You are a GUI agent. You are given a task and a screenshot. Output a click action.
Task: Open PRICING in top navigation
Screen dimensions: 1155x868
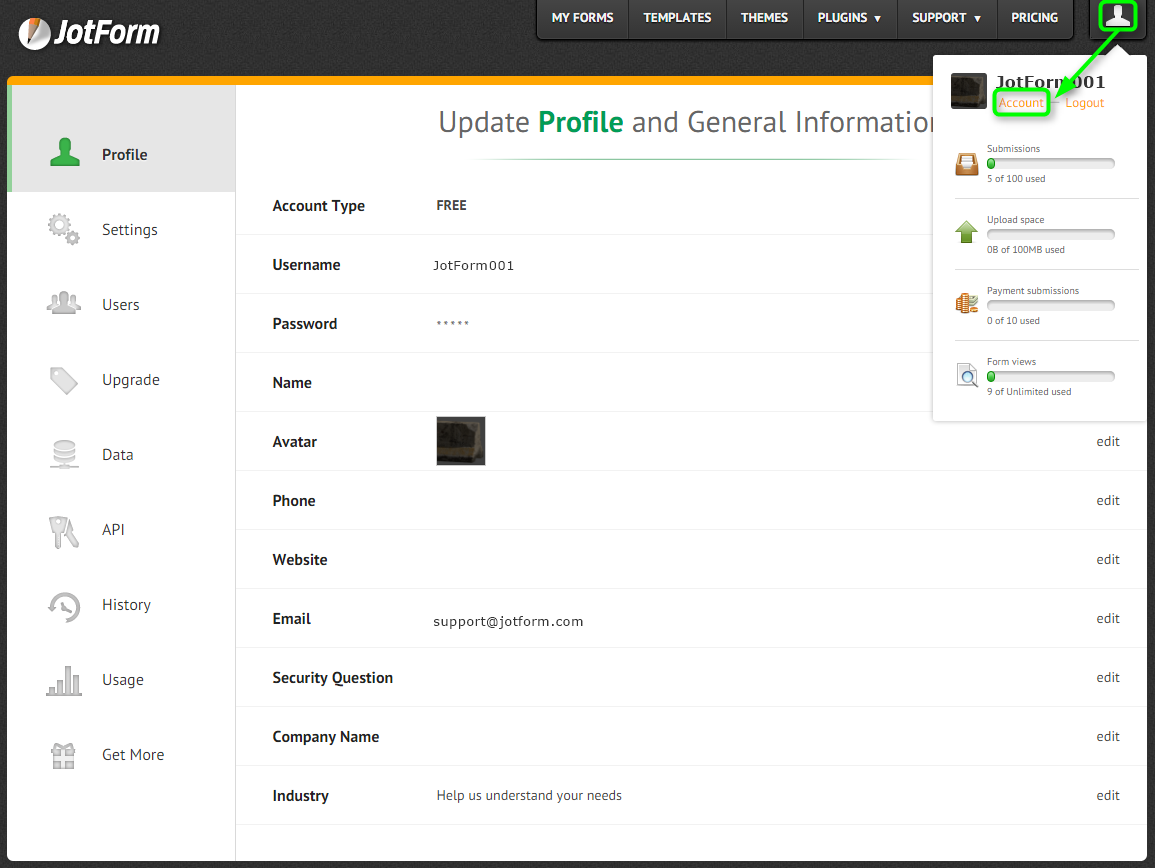click(1034, 18)
